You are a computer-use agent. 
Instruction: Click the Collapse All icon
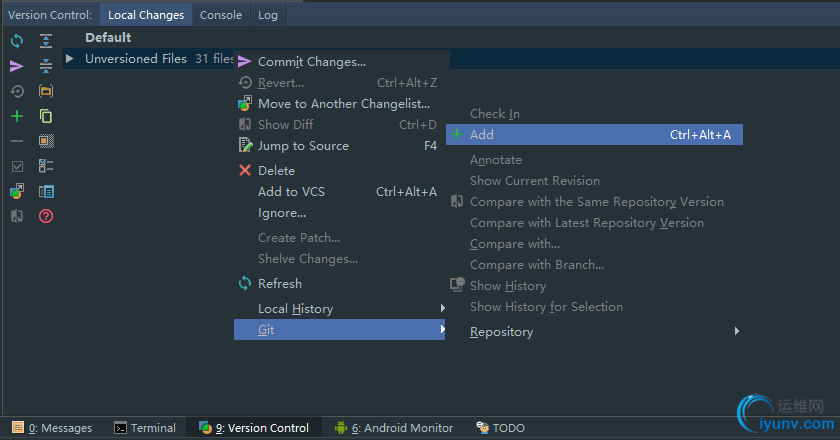click(46, 66)
